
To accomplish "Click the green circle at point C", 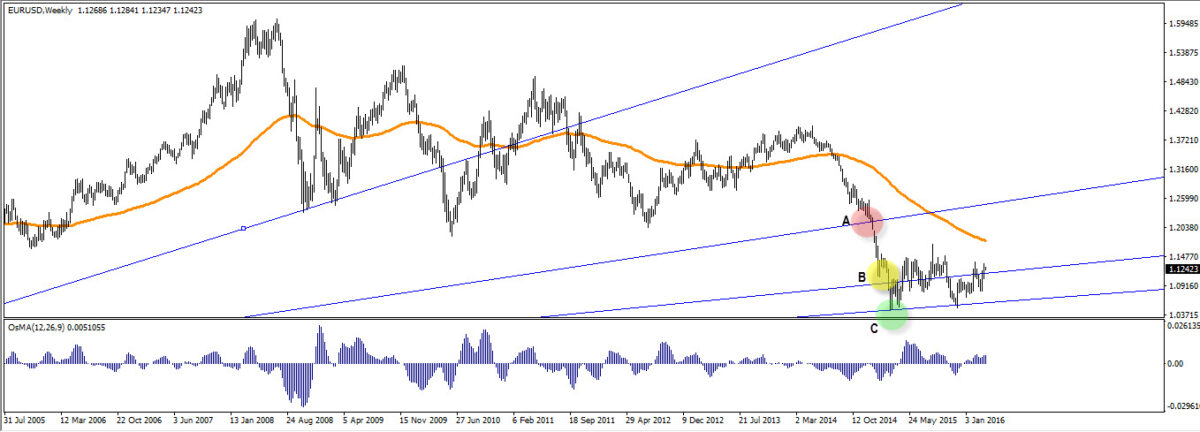I will coord(891,315).
